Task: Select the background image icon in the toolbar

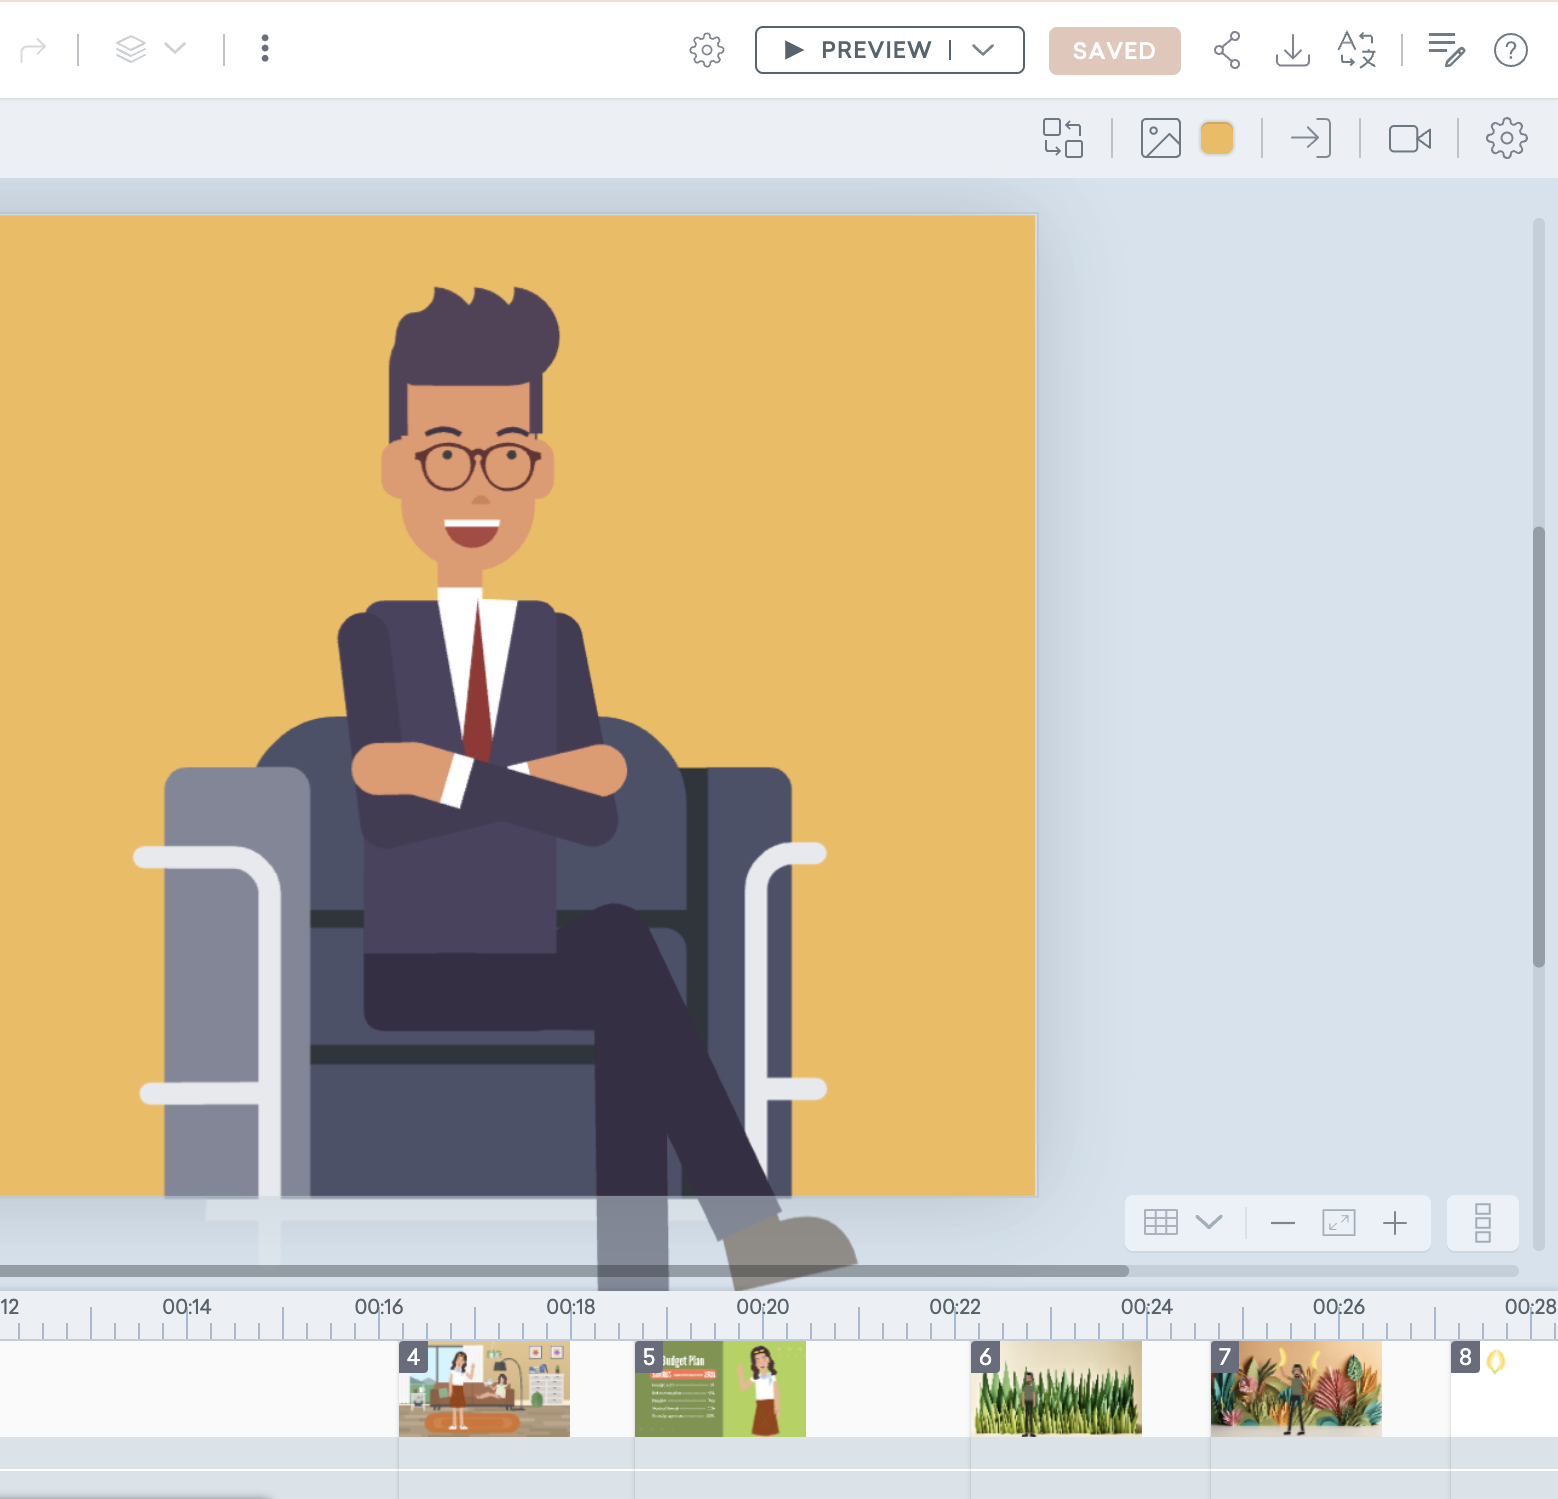Action: tap(1162, 138)
